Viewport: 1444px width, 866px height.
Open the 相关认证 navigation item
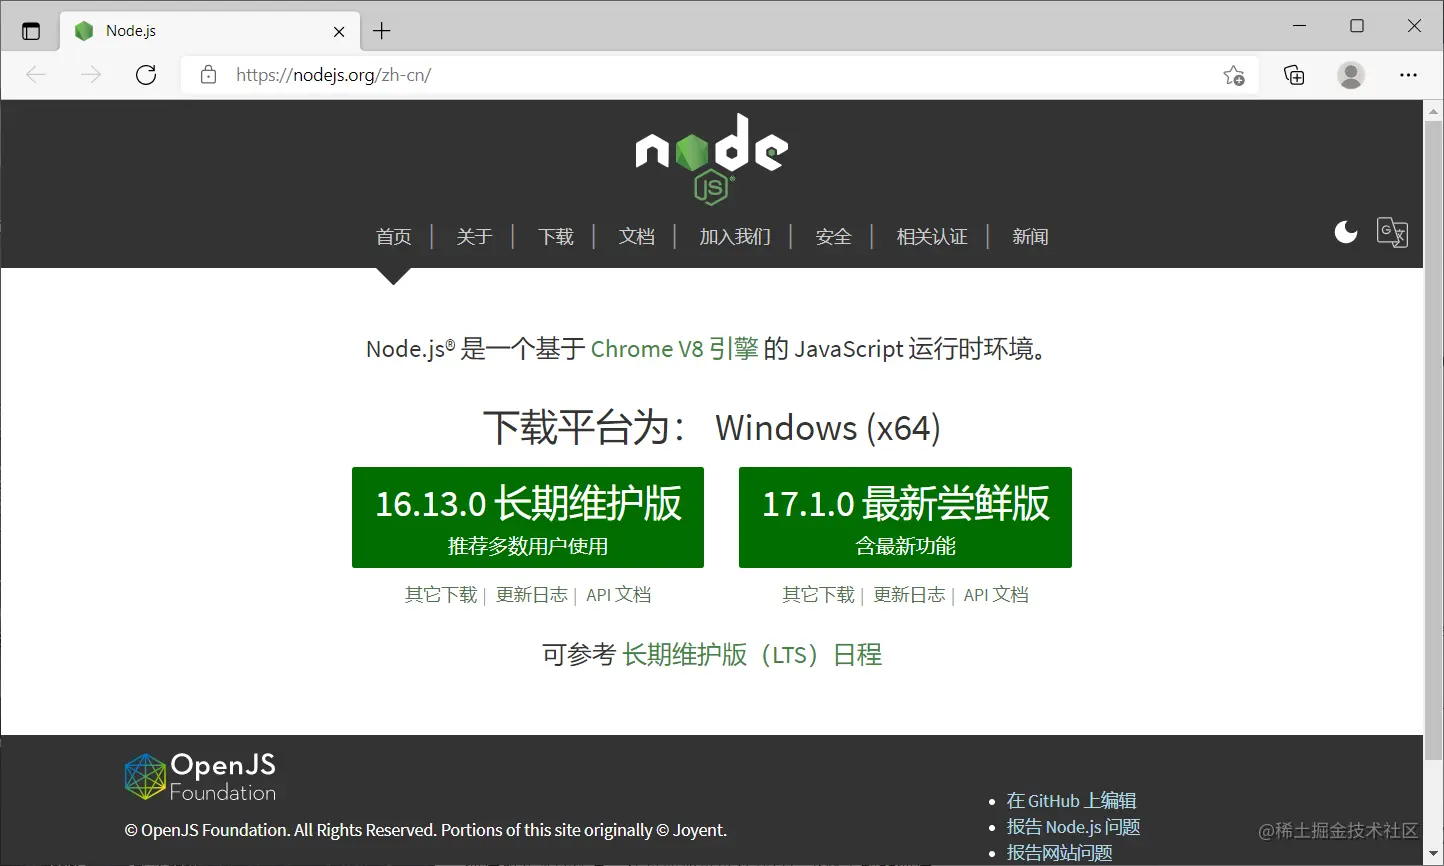[x=932, y=237]
